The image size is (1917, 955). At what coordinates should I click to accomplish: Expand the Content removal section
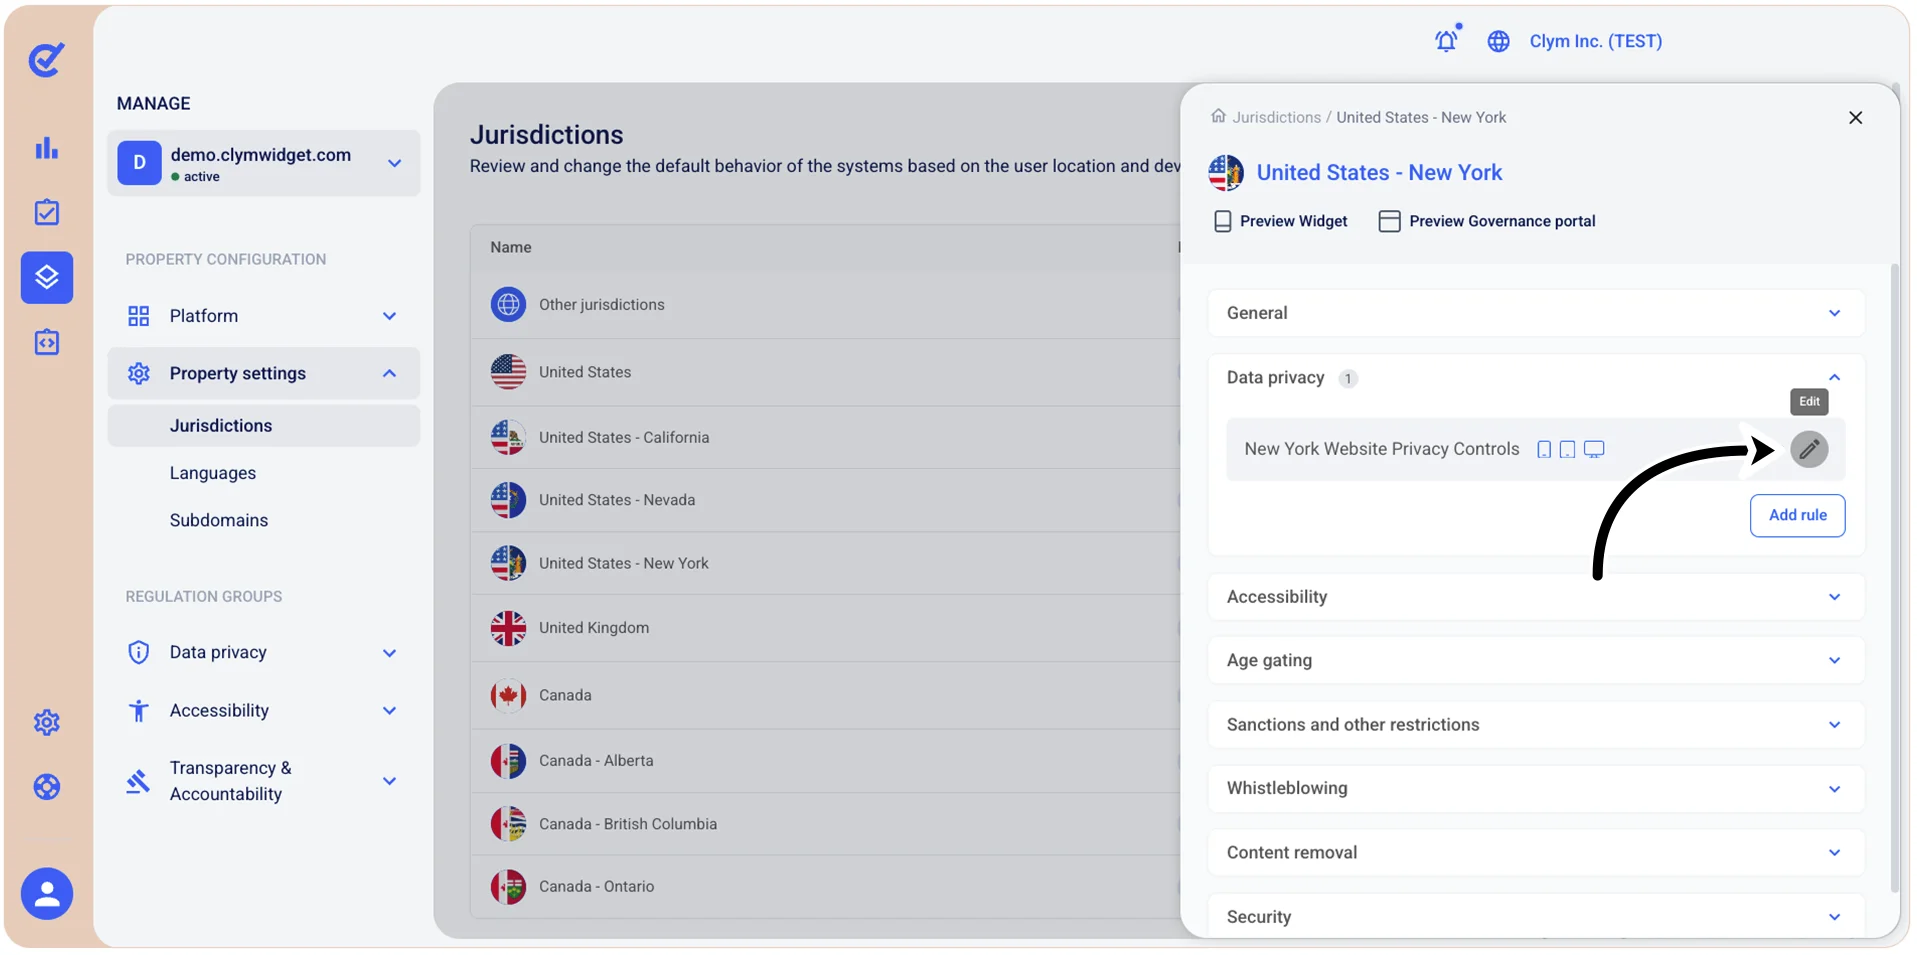pos(1536,852)
